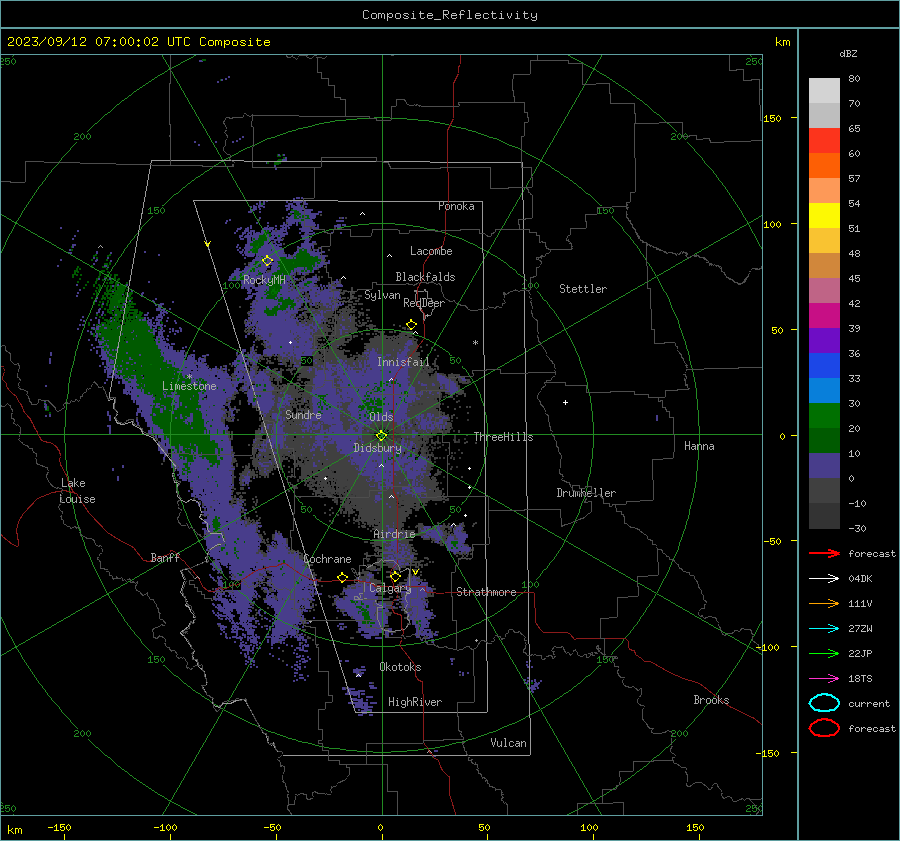Click the white asterisk marker east of Innisfail
Screen dimensions: 900x841
475,343
